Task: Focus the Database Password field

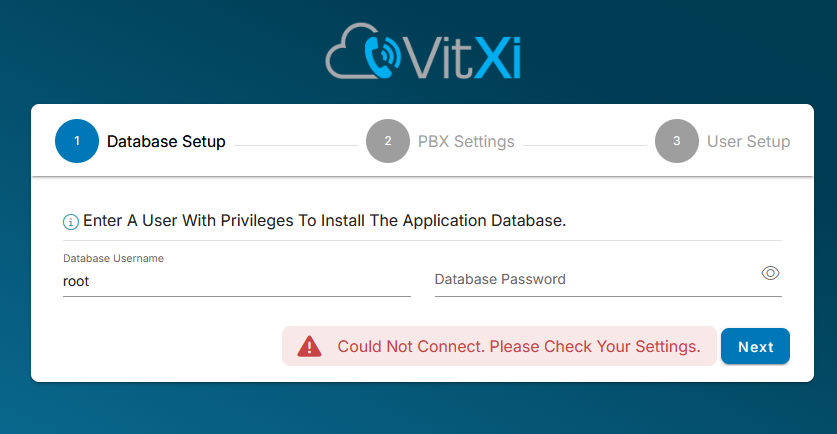Action: click(x=590, y=280)
